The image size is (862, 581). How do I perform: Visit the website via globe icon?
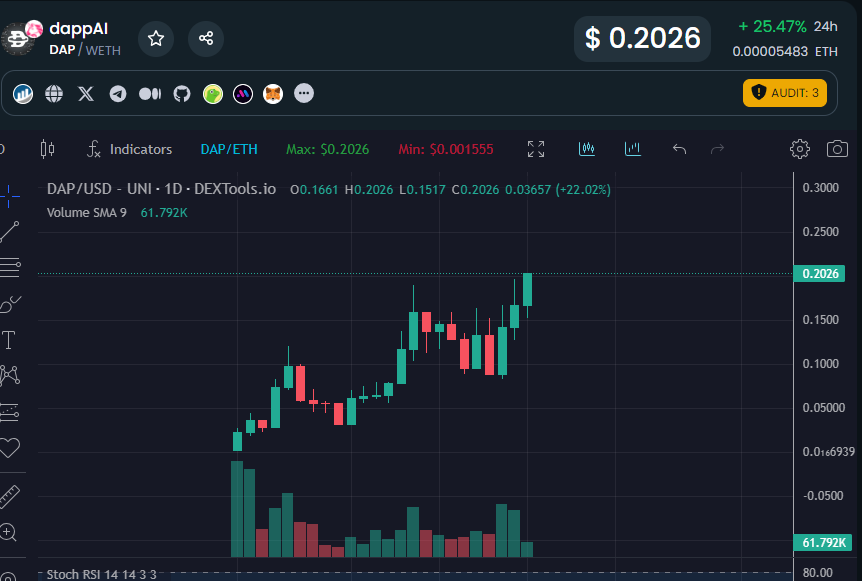(x=54, y=94)
